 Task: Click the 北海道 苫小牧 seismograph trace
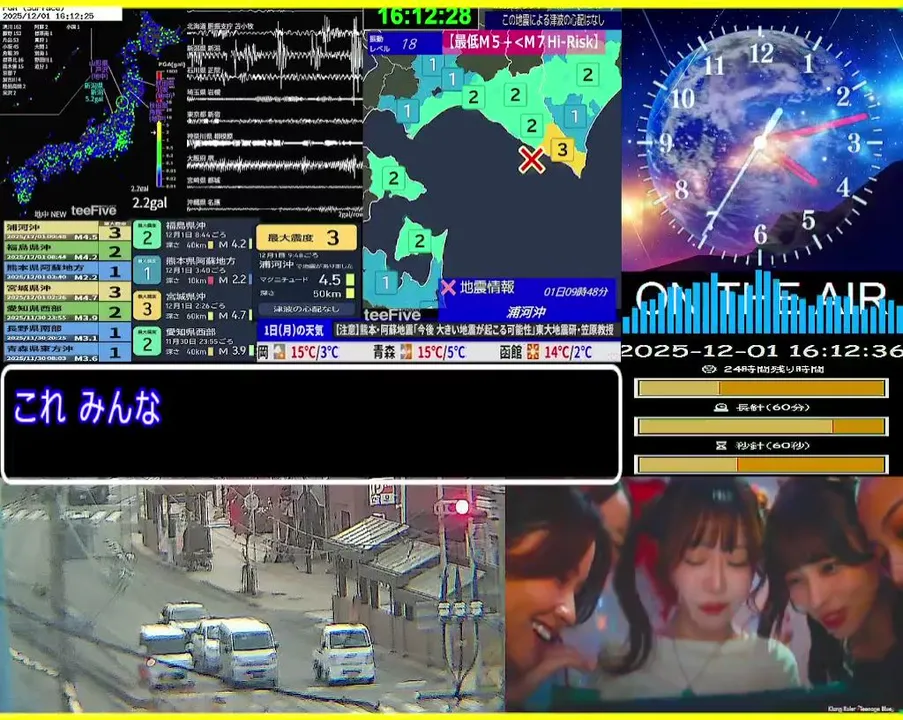[x=275, y=33]
